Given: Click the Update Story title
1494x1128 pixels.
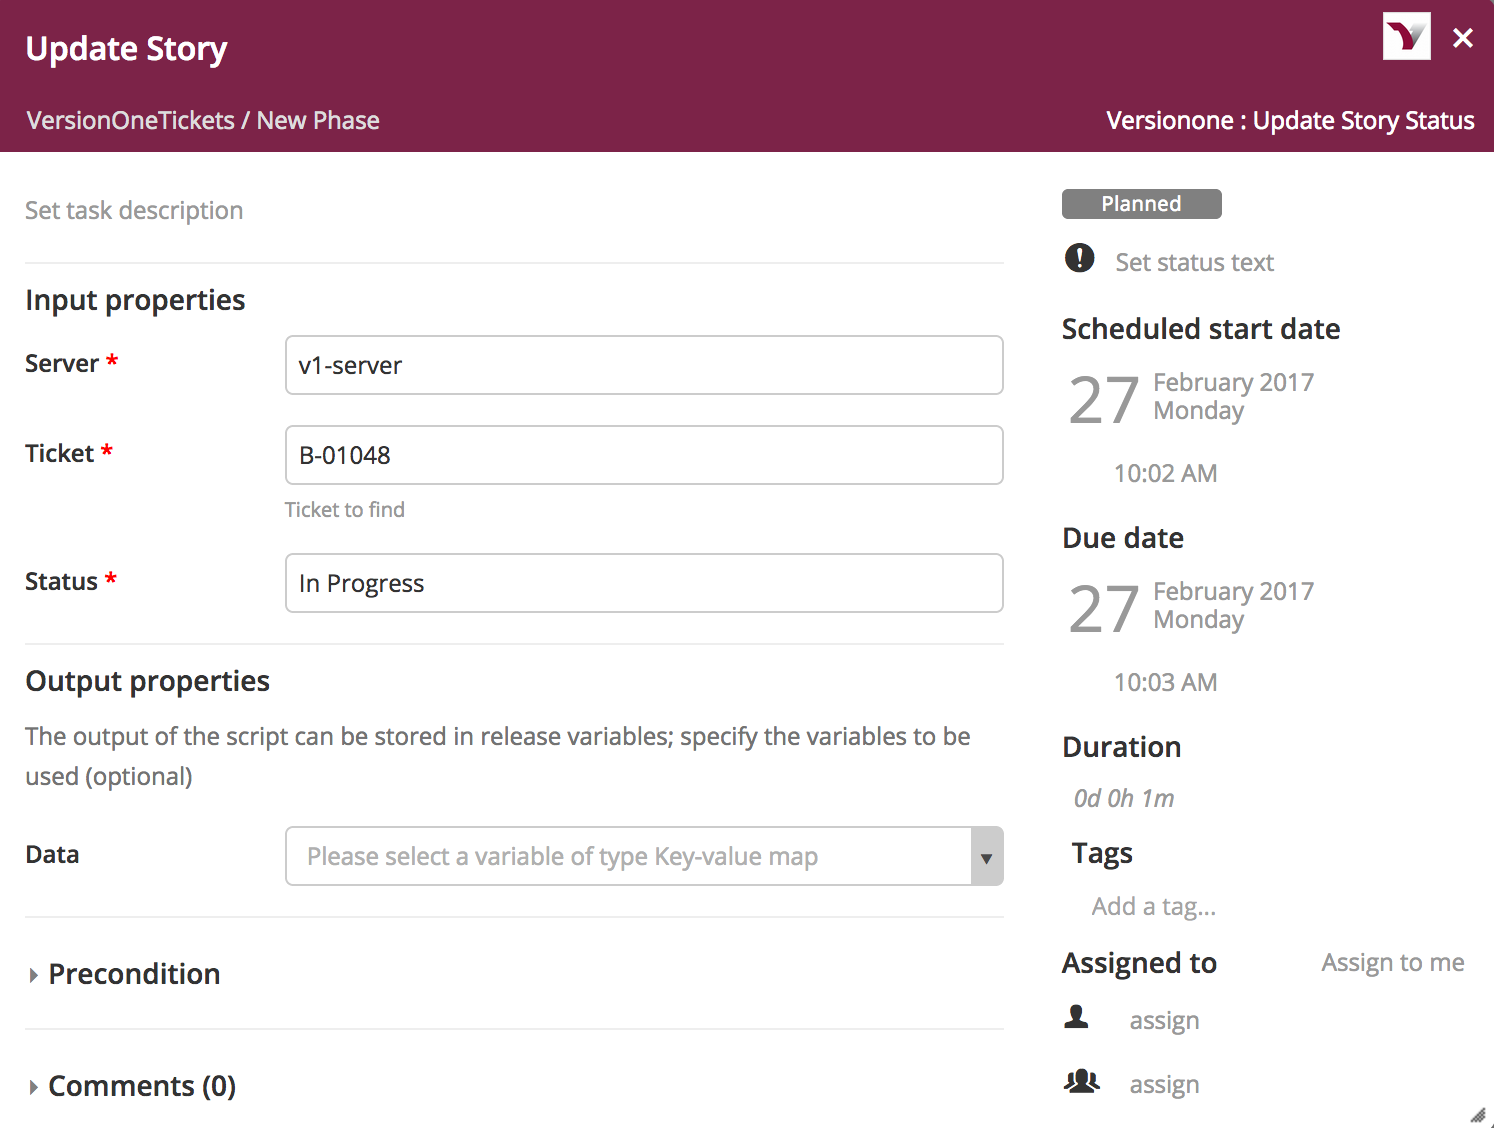Looking at the screenshot, I should [x=126, y=49].
